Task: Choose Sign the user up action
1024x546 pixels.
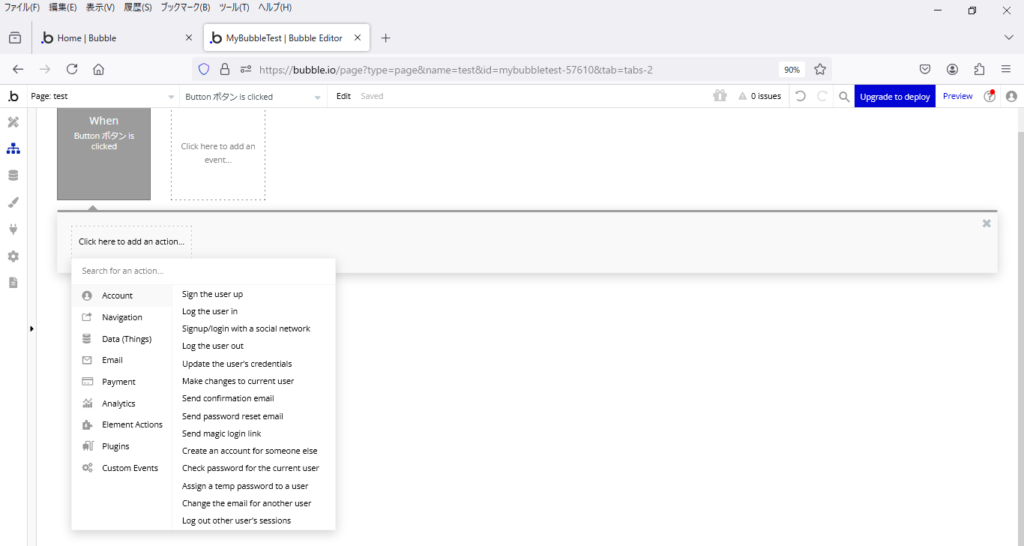Action: pyautogui.click(x=212, y=294)
